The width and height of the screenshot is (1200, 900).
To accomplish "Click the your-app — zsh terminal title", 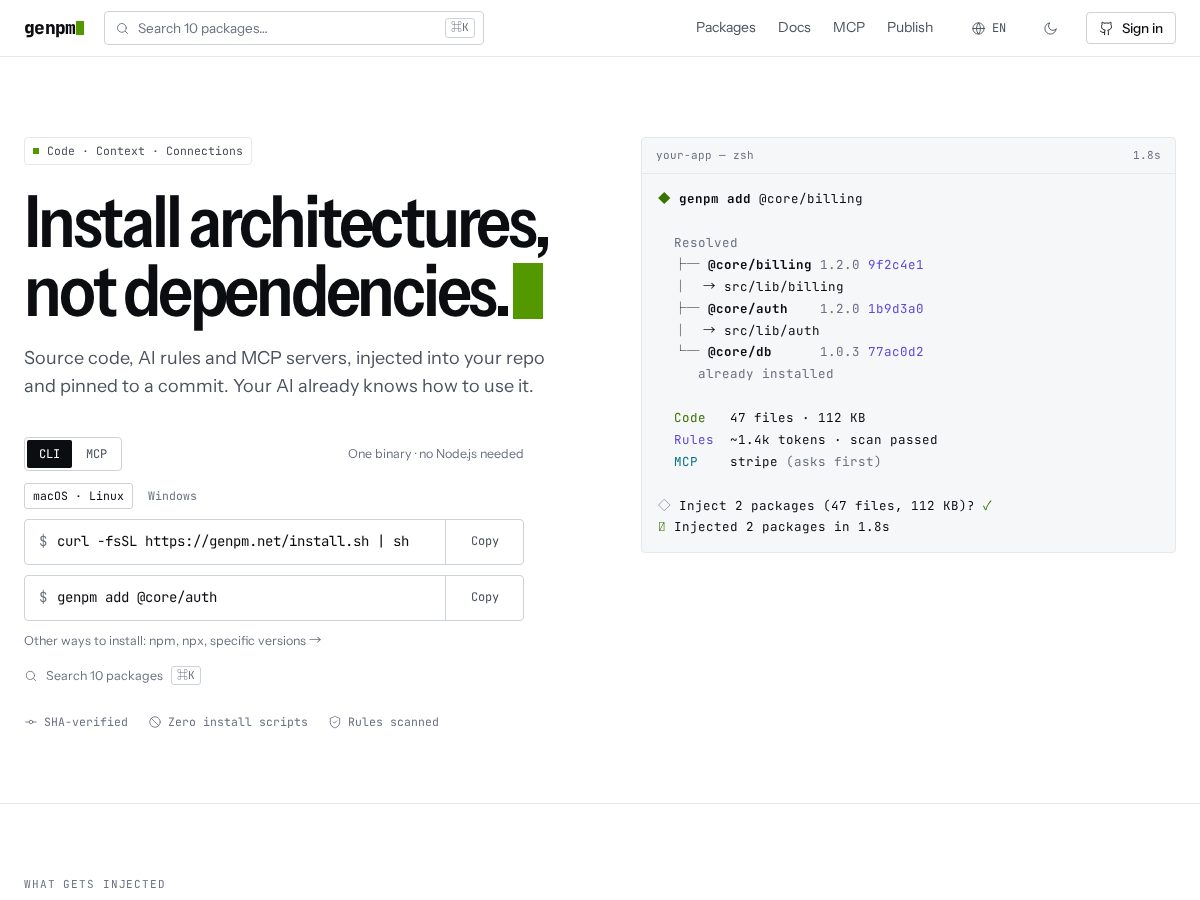I will click(x=705, y=155).
